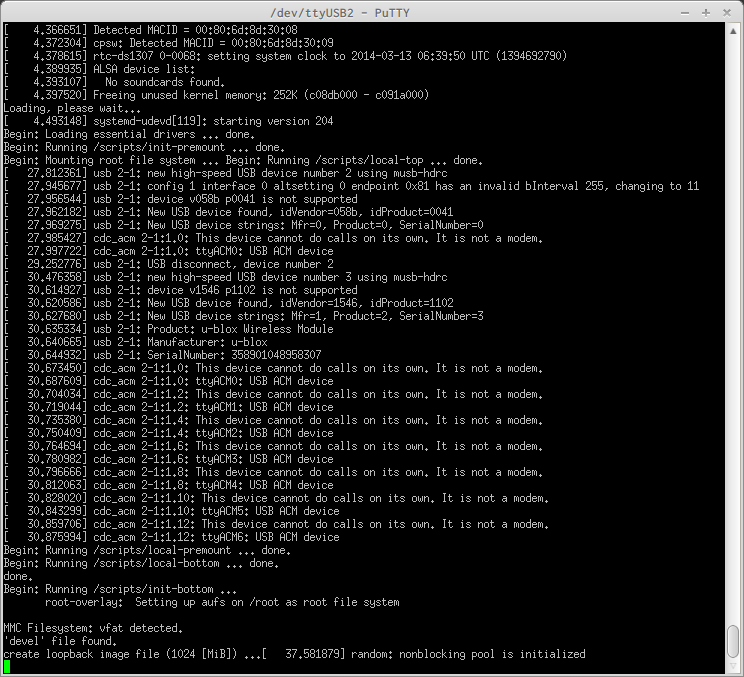744x677 pixels.
Task: Click the /dev/ttyUSB2 - PuTTY title bar
Action: 340,13
